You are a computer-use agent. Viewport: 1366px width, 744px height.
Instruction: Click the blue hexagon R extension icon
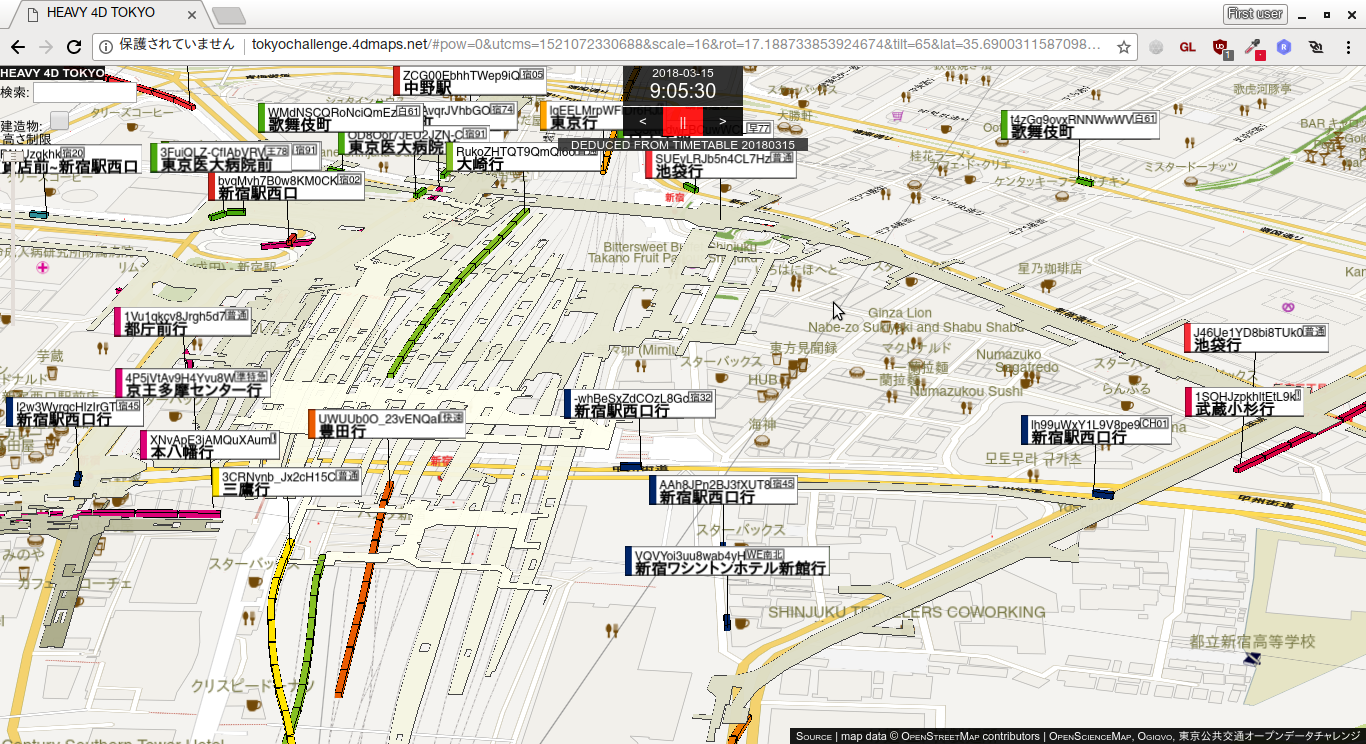coord(1285,47)
